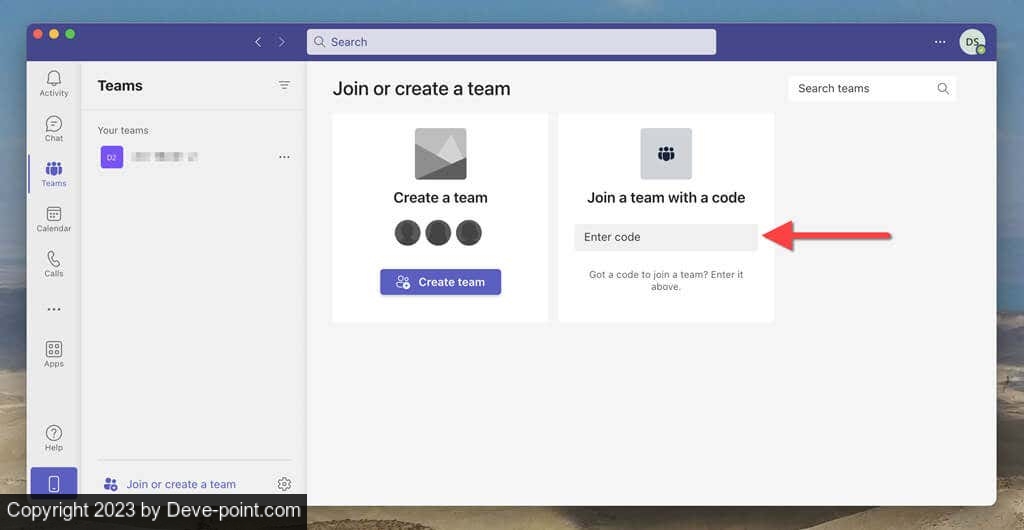Click the Enter code field
The width and height of the screenshot is (1024, 530).
coord(666,237)
